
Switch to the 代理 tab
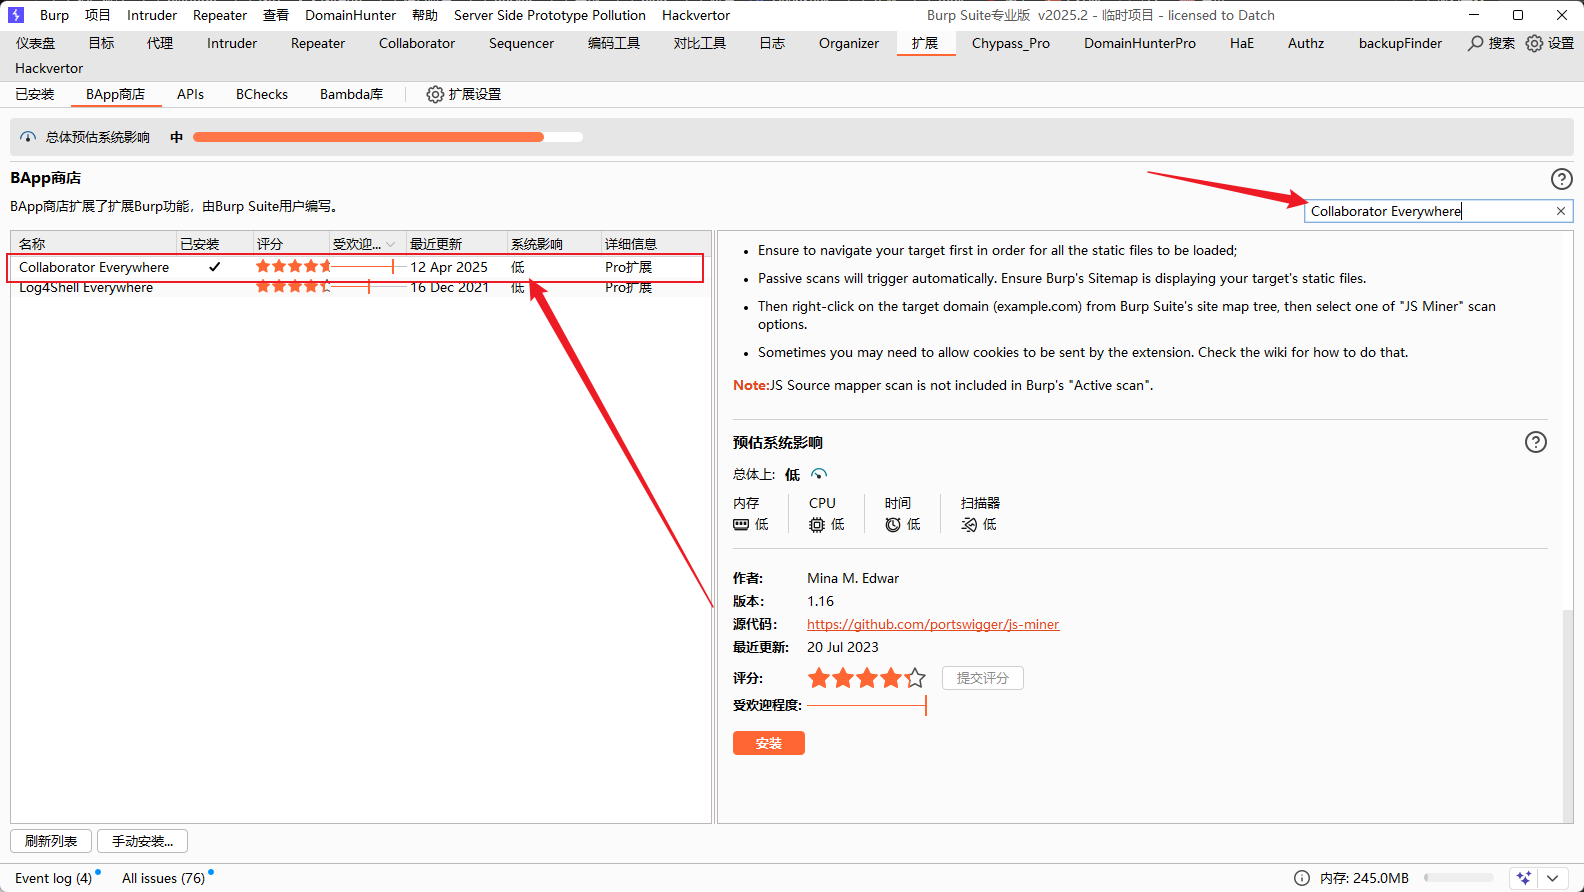point(160,43)
